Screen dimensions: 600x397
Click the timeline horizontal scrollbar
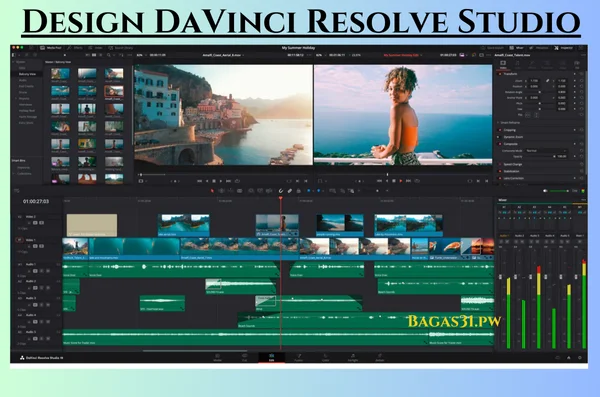(195, 350)
